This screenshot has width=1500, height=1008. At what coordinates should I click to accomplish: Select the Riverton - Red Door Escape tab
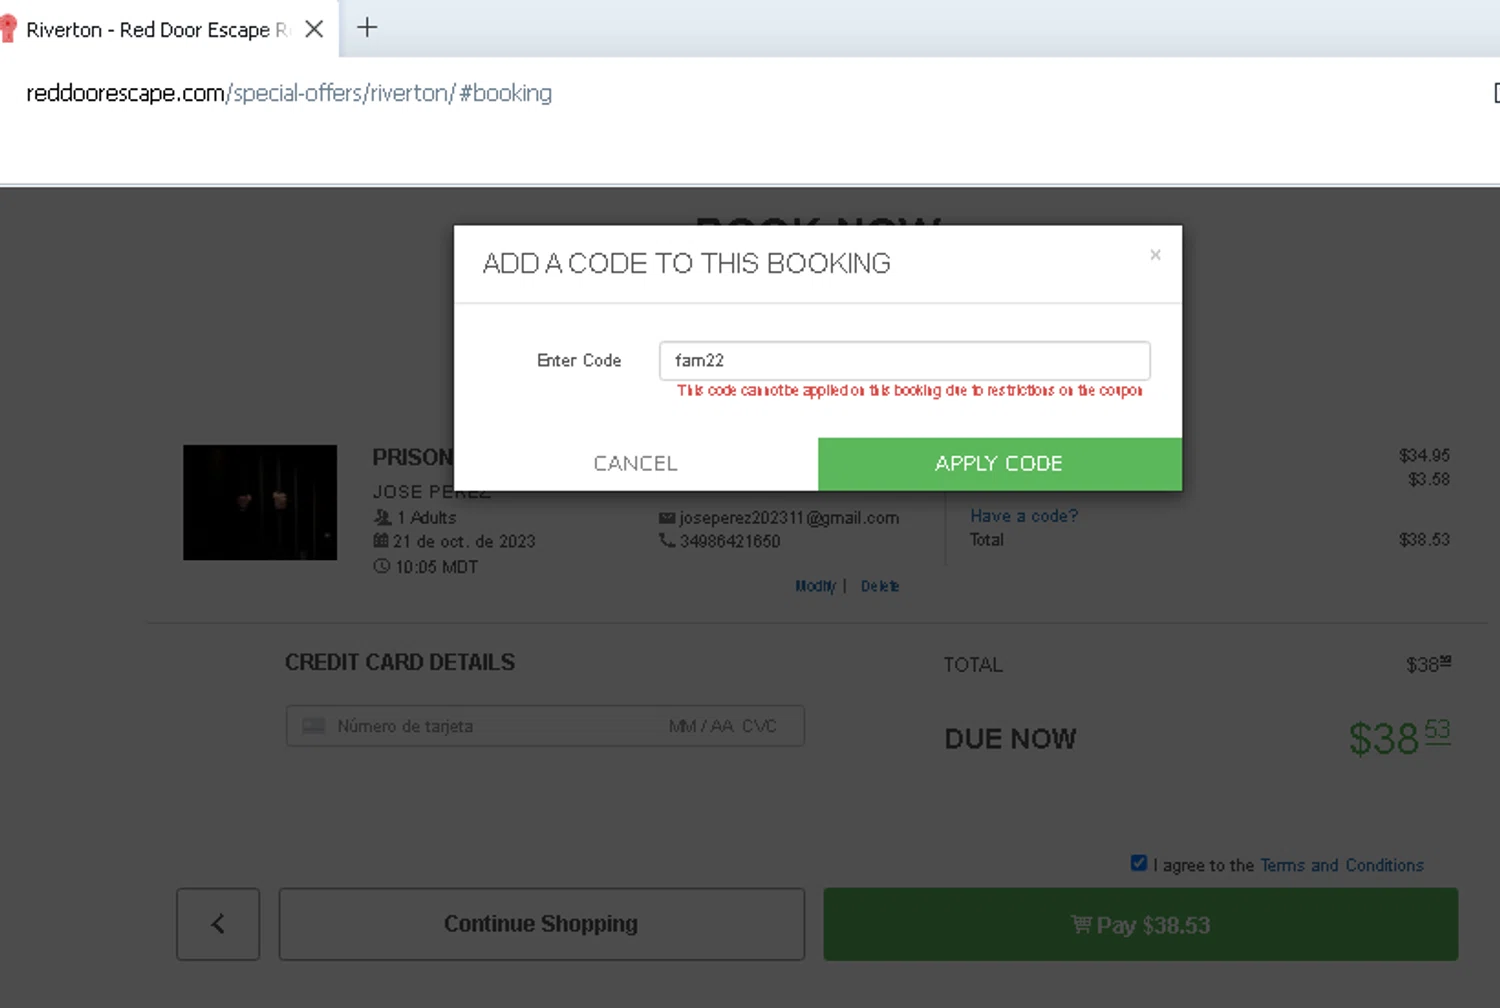[150, 30]
